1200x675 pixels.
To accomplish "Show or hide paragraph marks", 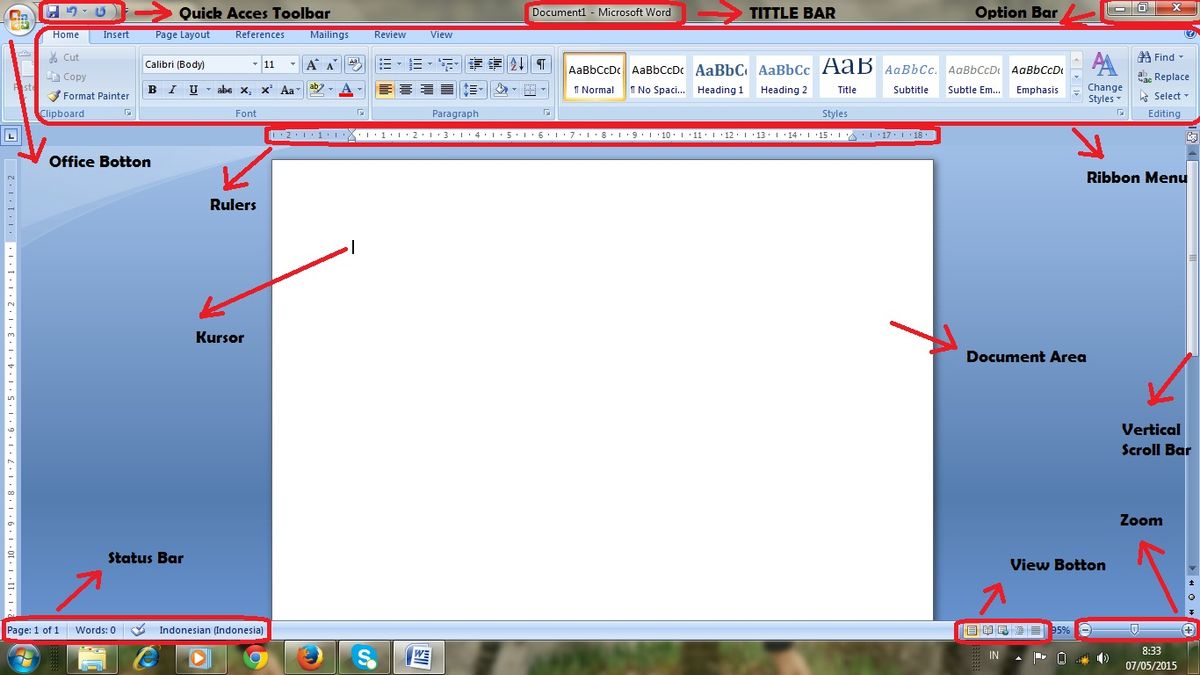I will (540, 64).
